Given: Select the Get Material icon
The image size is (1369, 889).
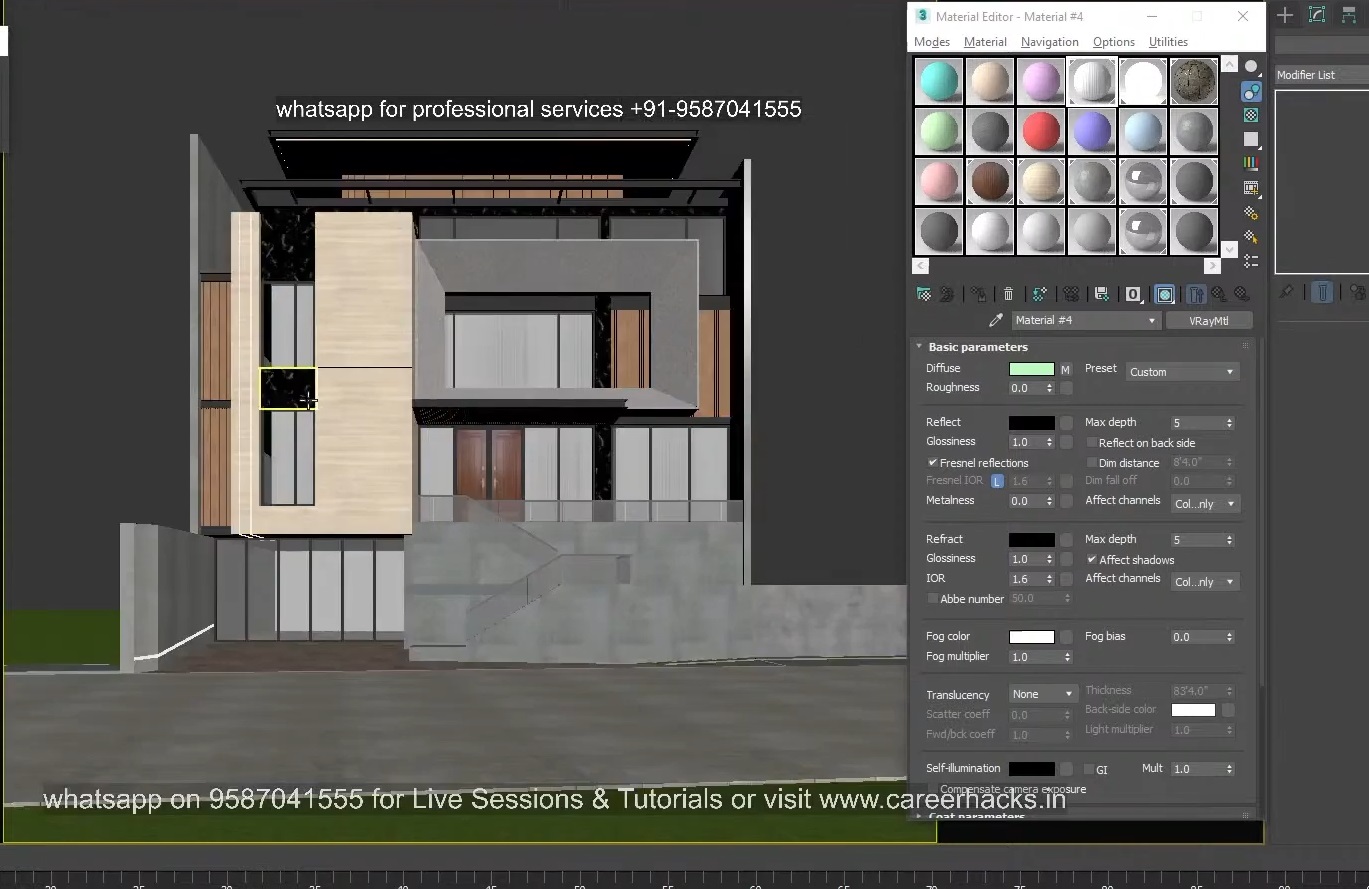Looking at the screenshot, I should [924, 293].
